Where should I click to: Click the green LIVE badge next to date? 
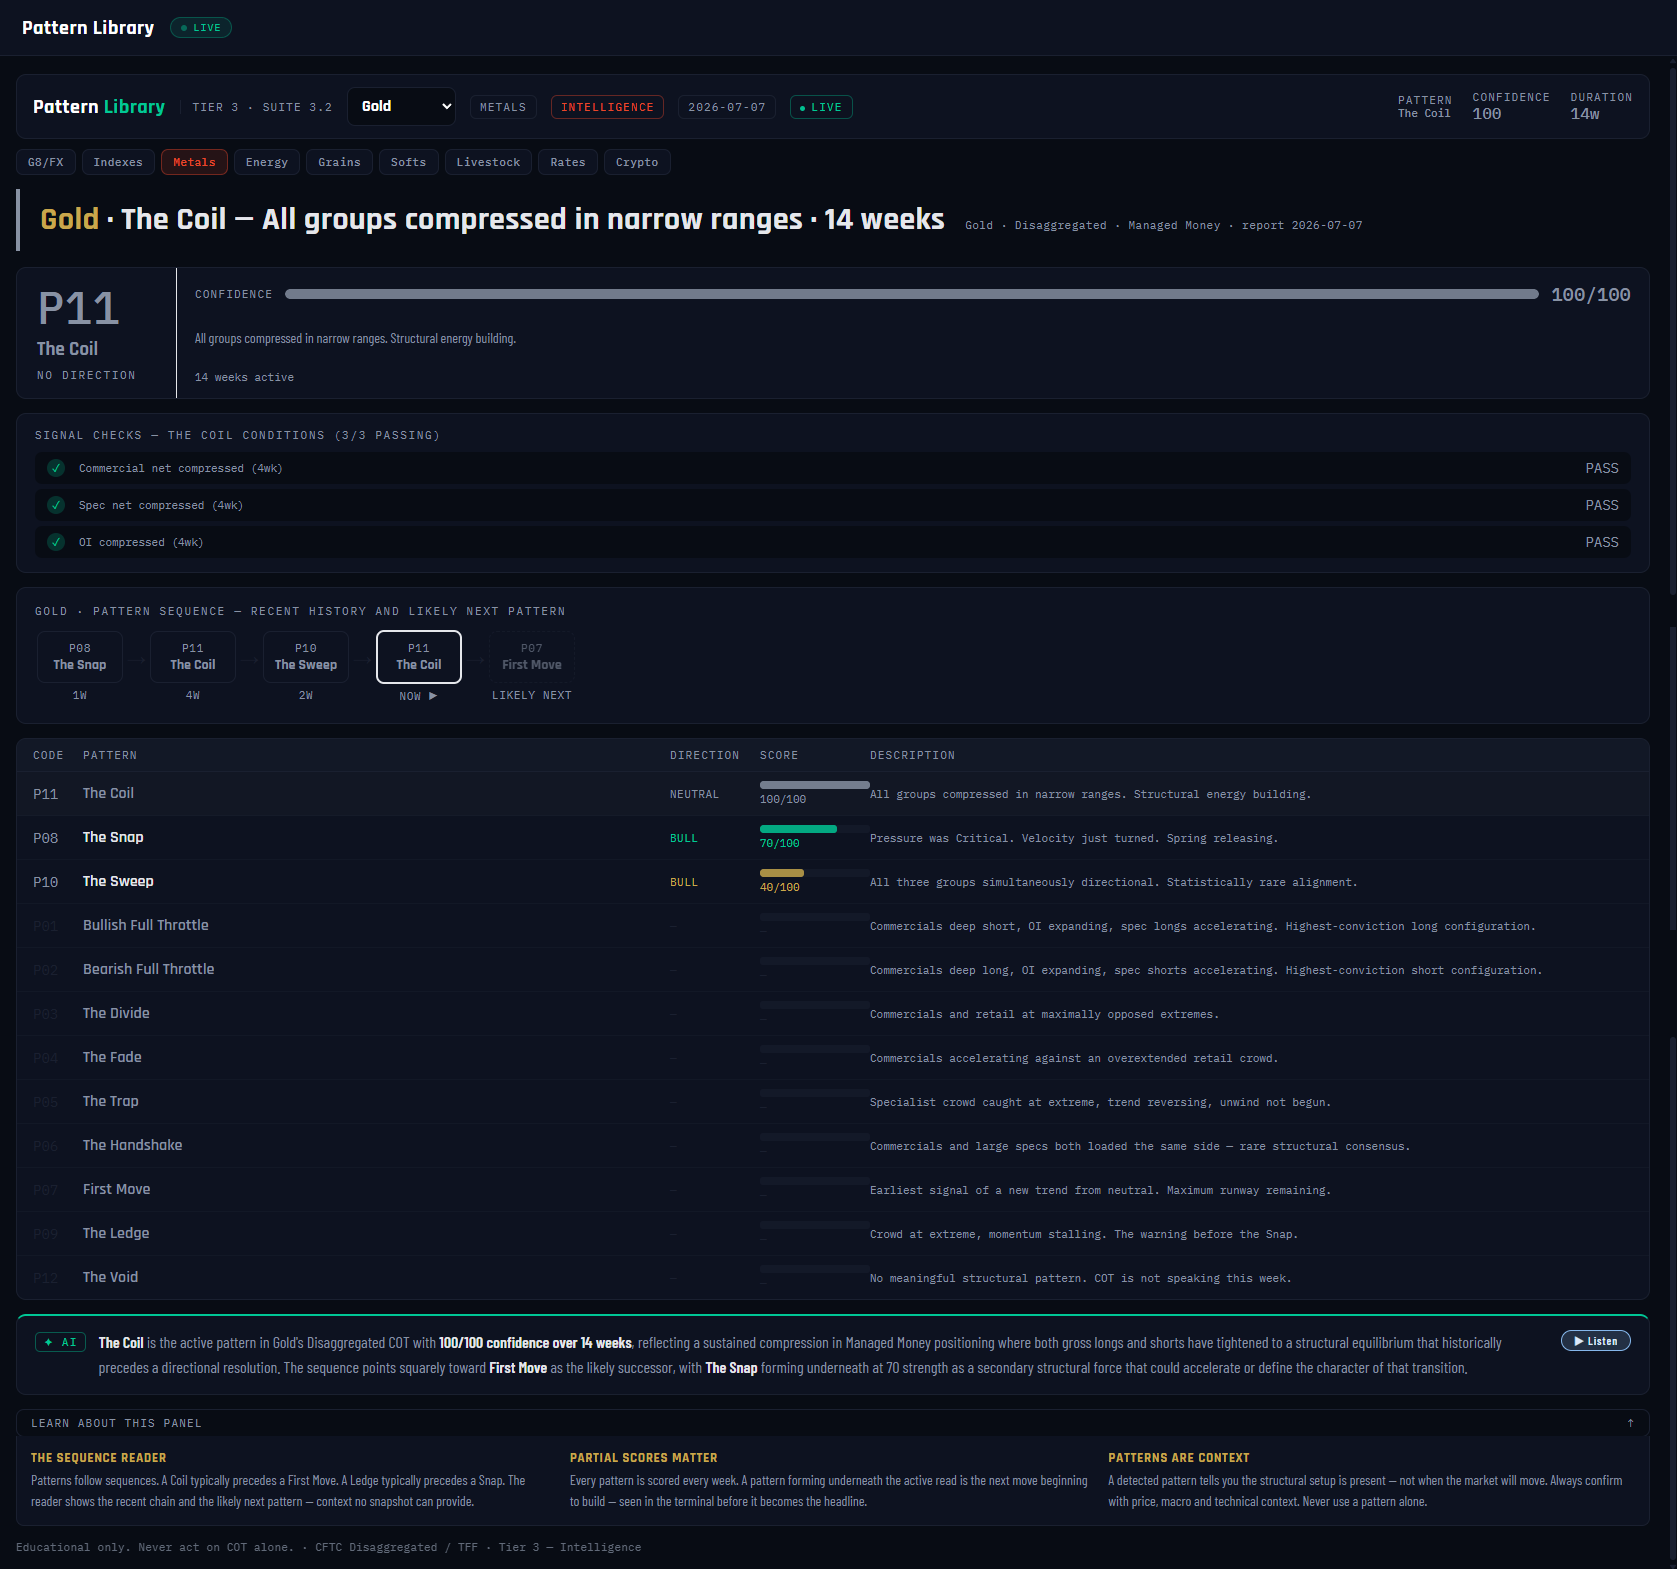(821, 107)
